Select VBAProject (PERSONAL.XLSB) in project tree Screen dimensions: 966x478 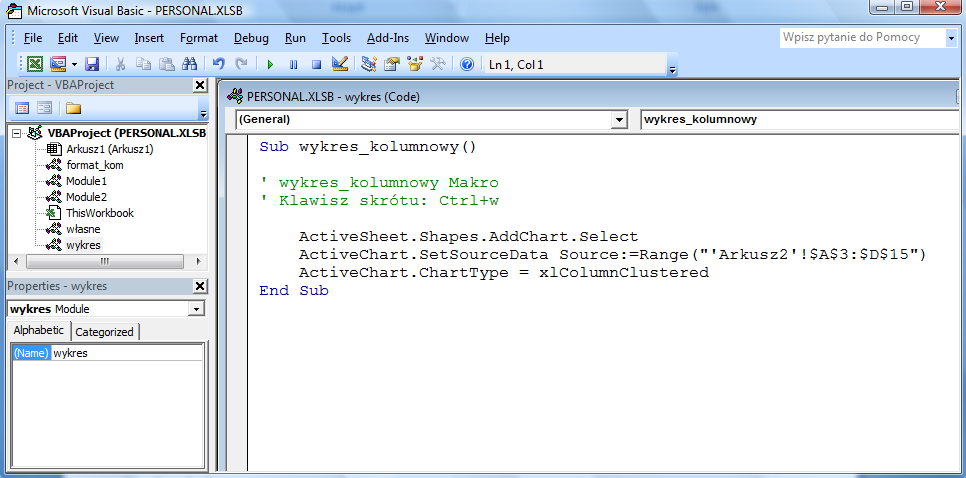point(126,133)
